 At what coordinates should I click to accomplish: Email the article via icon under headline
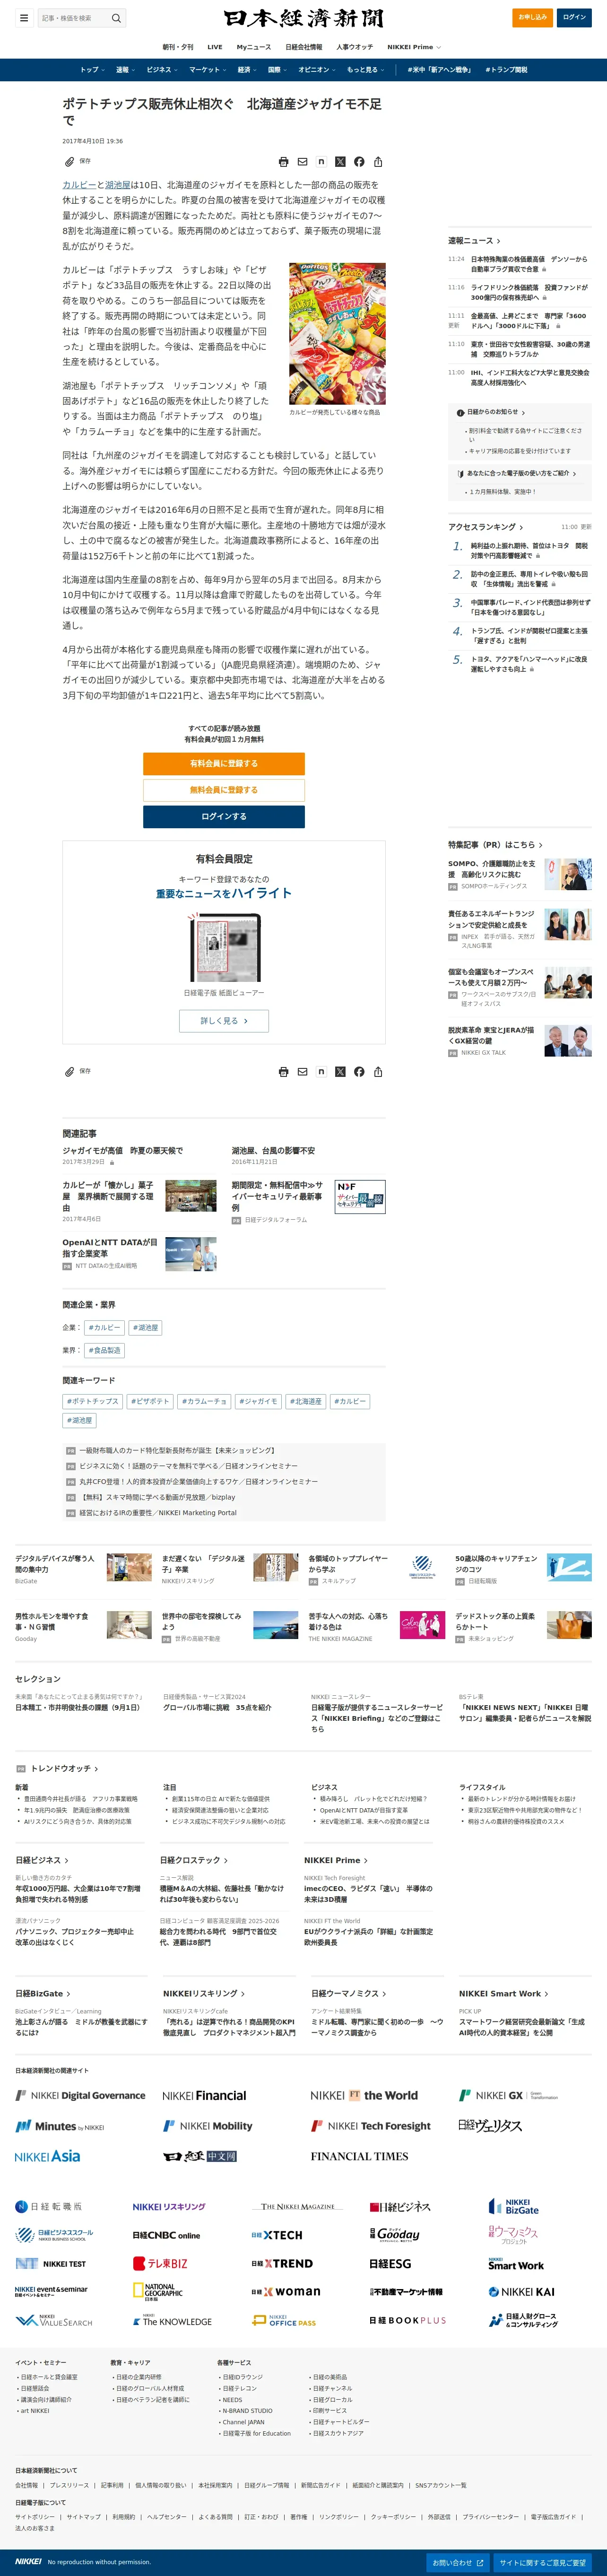click(303, 162)
